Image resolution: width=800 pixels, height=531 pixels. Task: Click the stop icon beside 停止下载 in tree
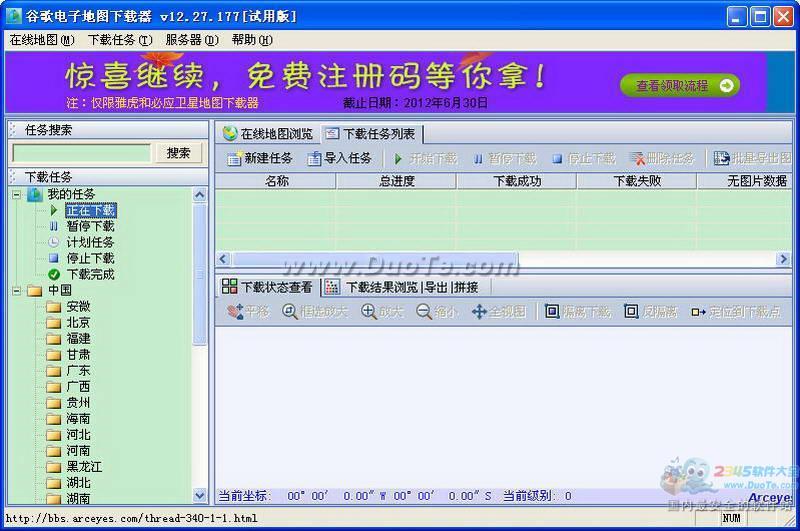pos(54,258)
